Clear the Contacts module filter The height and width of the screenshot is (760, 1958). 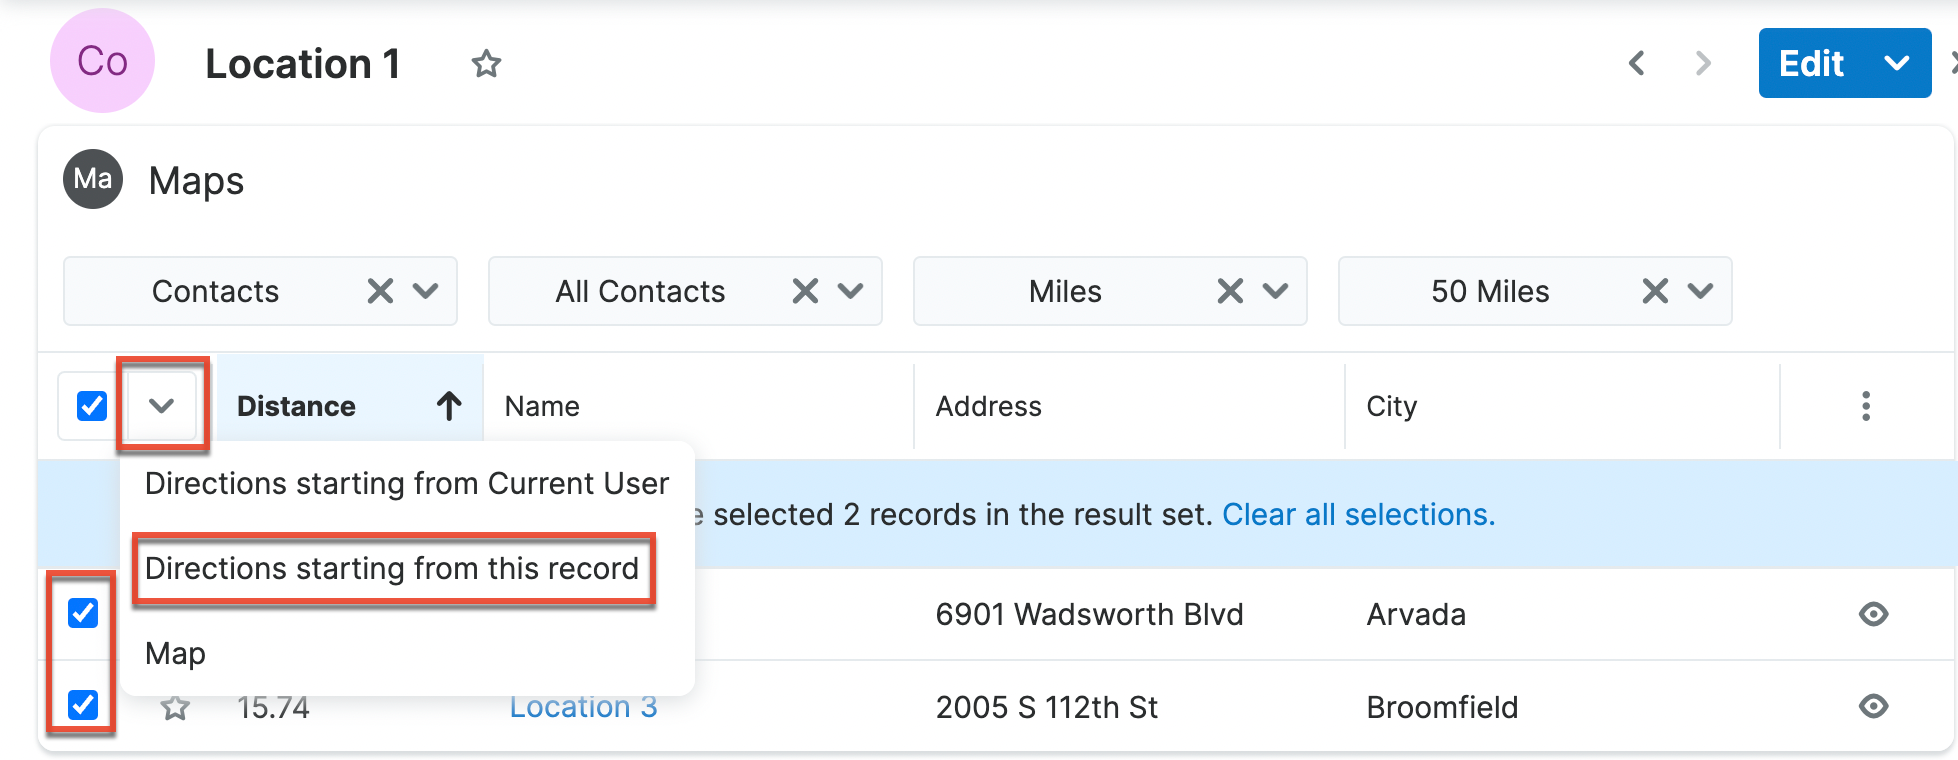click(x=380, y=291)
